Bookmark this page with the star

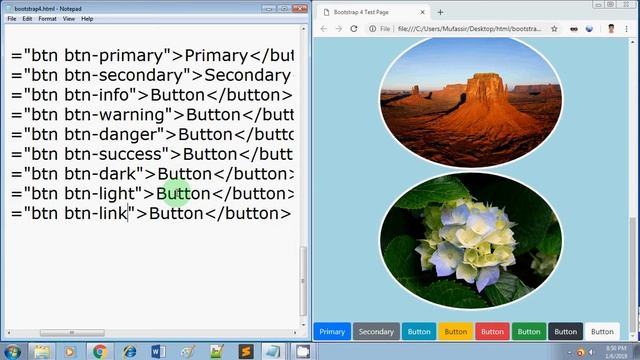[554, 29]
